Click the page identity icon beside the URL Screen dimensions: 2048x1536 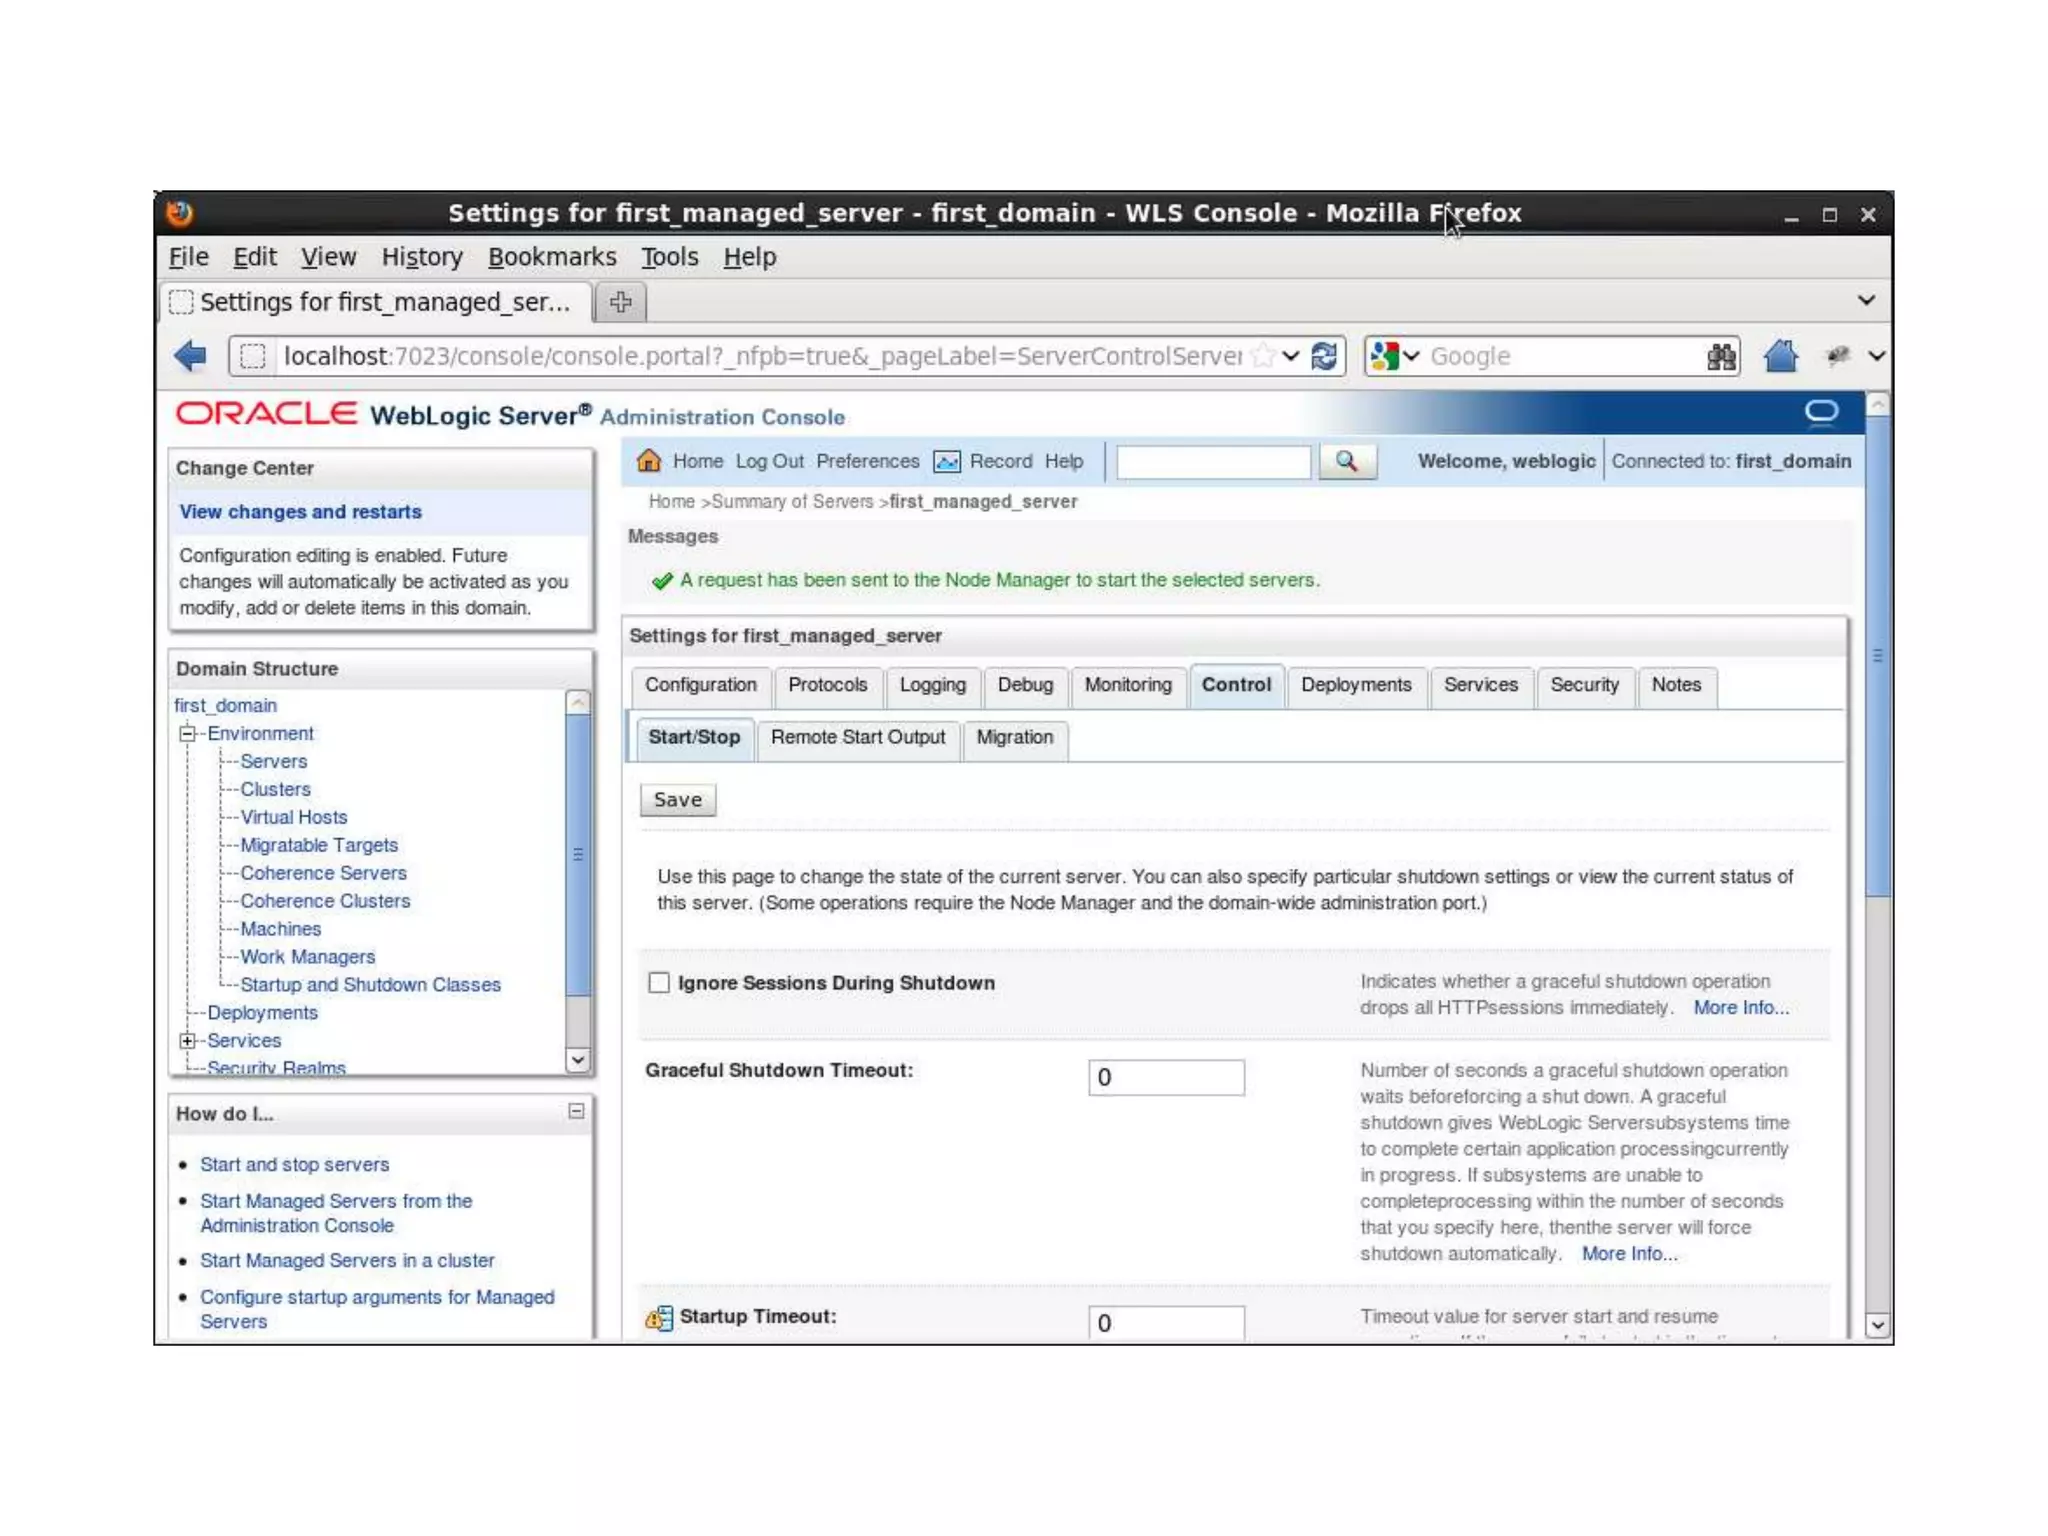pos(253,356)
